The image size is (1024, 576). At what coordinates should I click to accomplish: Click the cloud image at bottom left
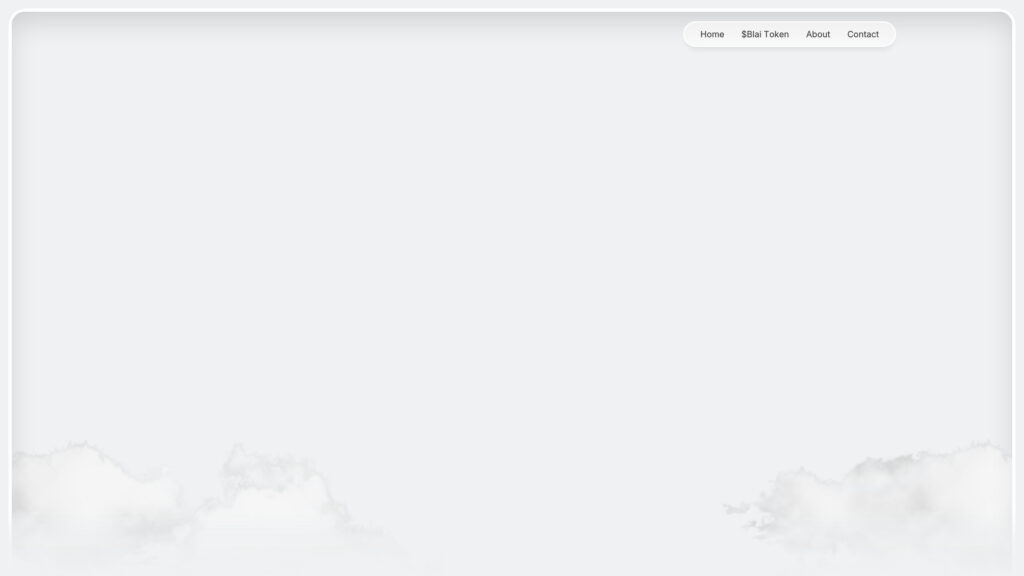[90, 500]
